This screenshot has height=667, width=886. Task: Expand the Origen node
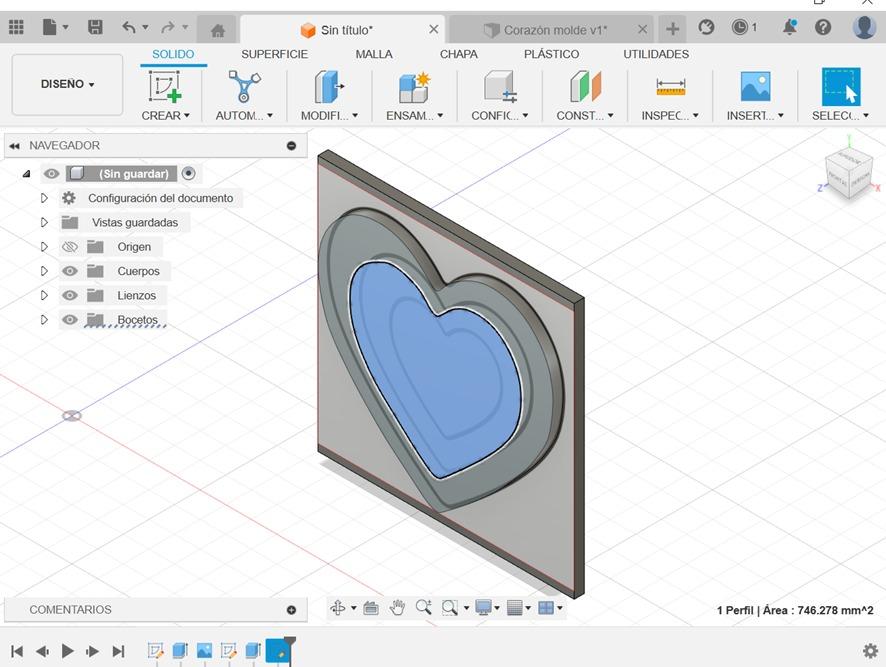(44, 247)
